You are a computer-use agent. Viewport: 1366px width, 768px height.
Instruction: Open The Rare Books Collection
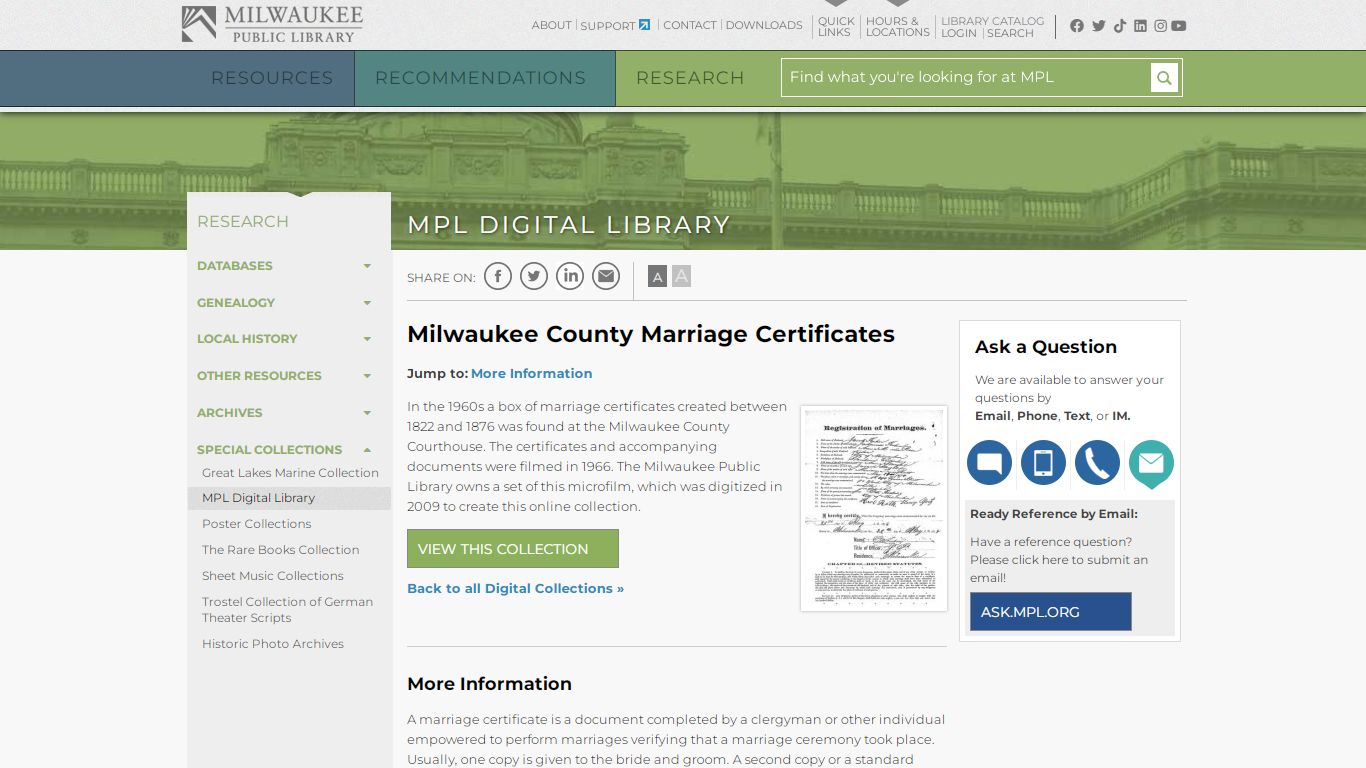click(x=280, y=550)
